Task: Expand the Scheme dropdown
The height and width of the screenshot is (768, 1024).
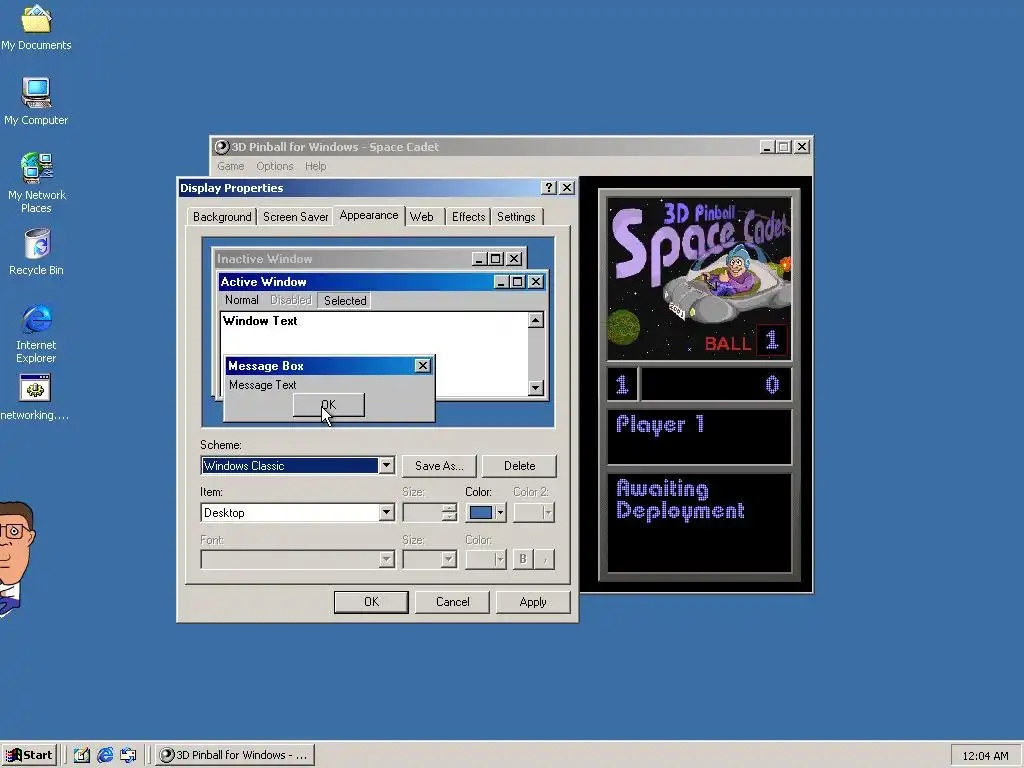Action: click(x=386, y=466)
